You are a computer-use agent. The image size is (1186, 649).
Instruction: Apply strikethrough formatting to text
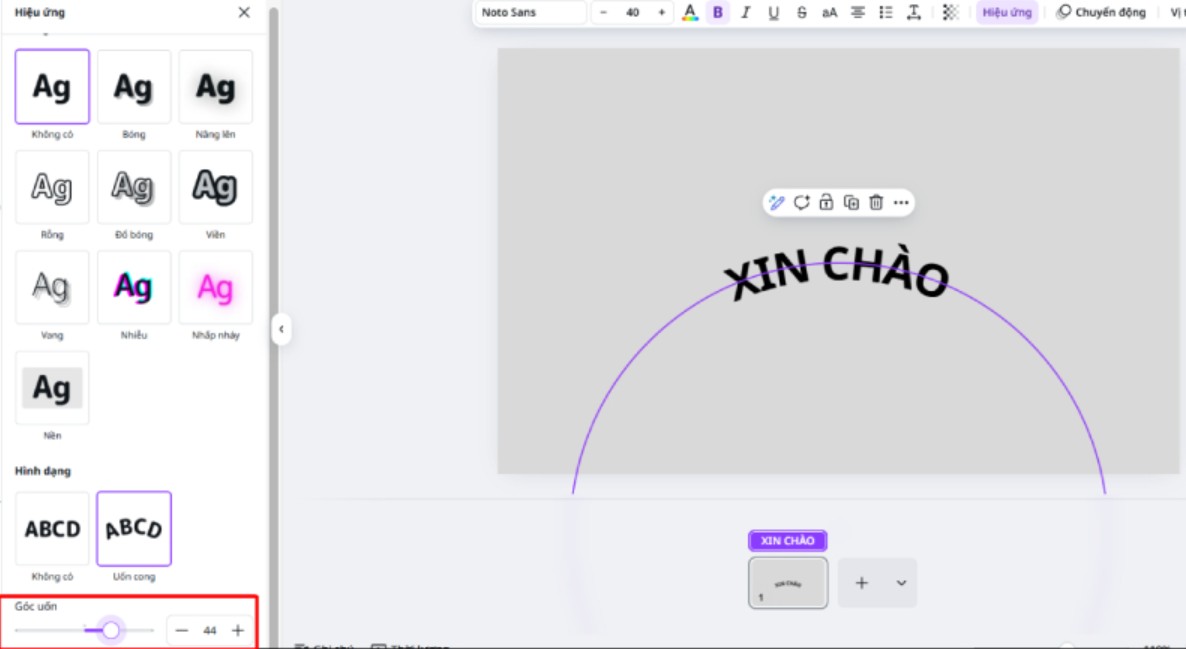click(x=801, y=13)
